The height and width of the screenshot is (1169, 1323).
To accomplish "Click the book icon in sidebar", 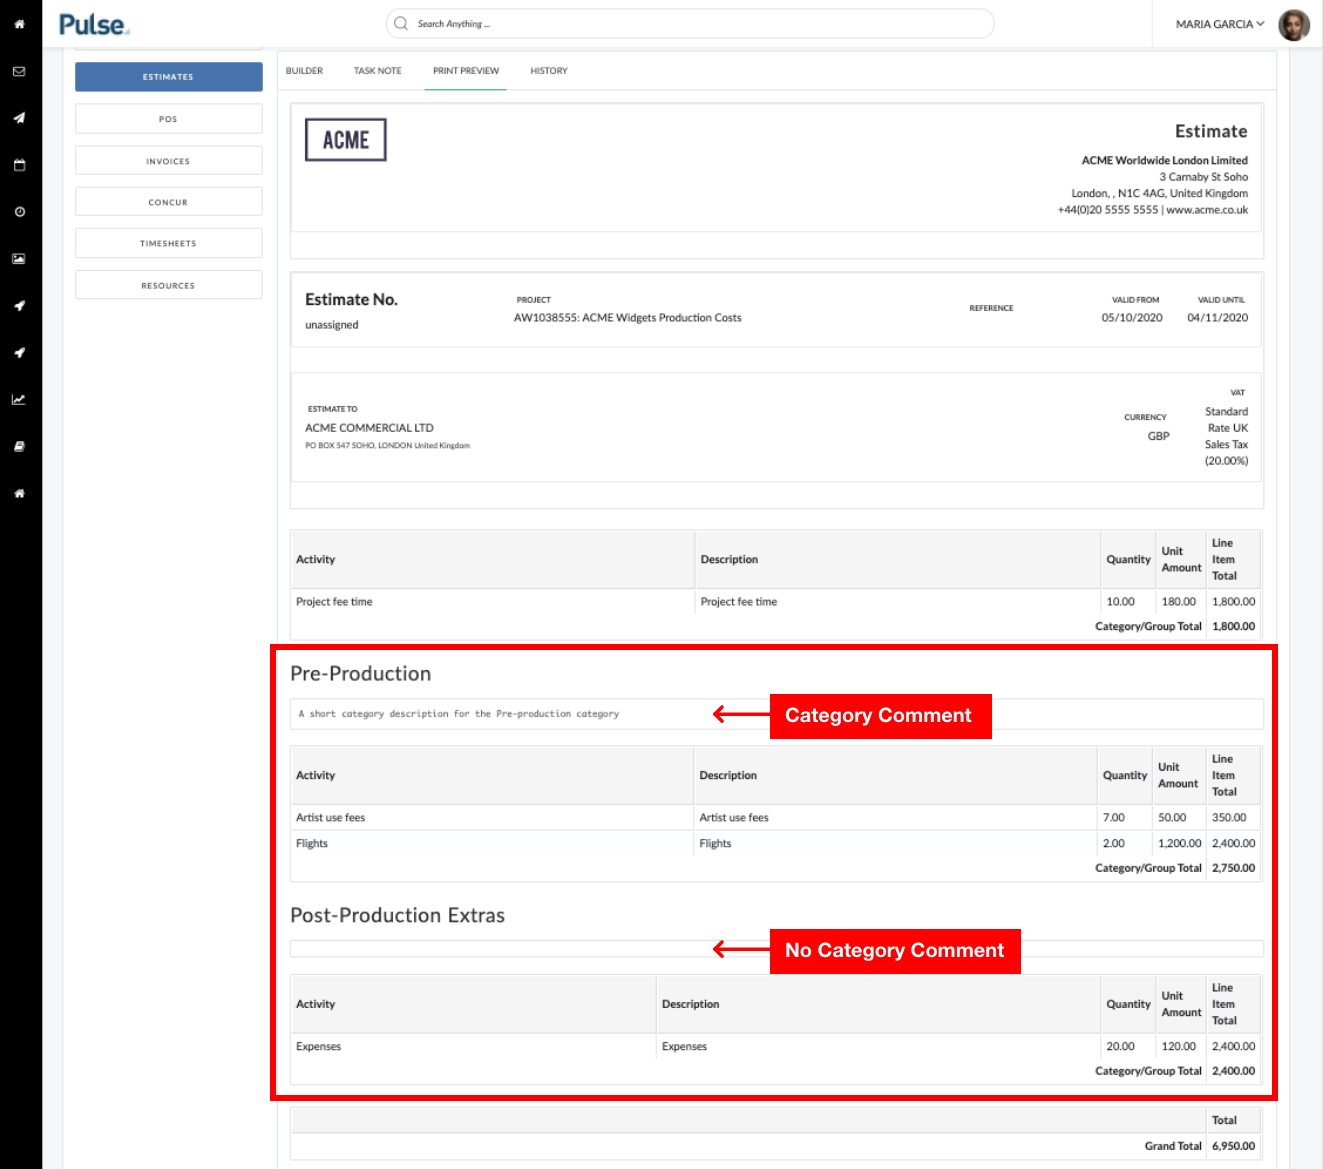I will 19,446.
